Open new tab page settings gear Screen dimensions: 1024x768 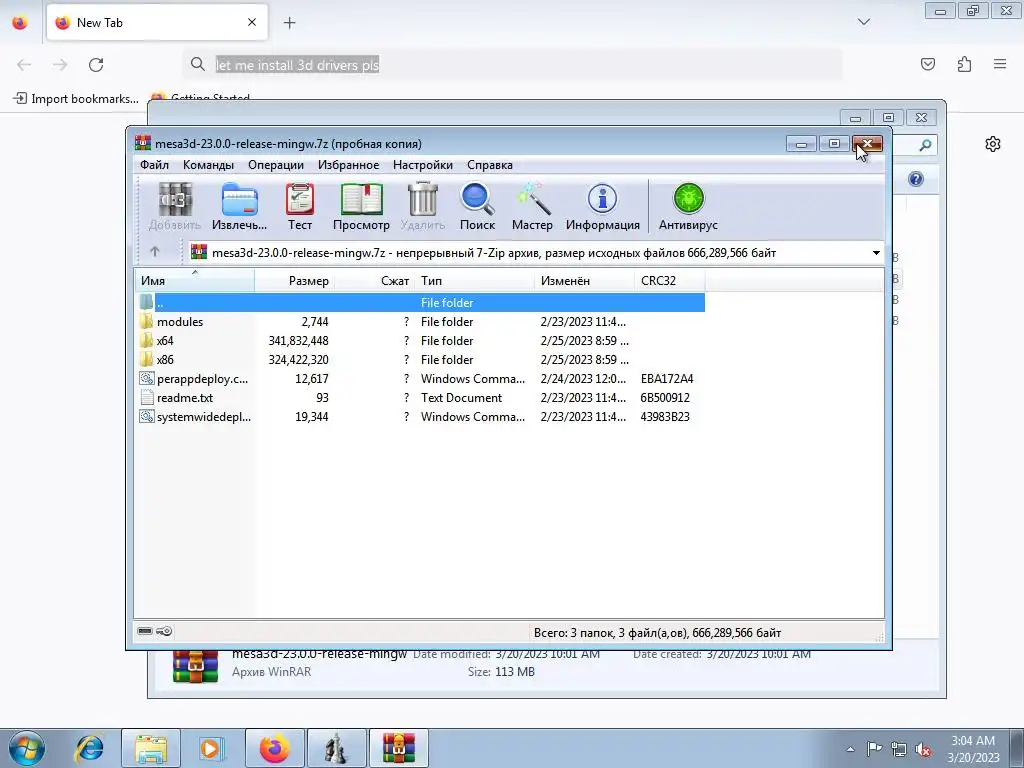pyautogui.click(x=993, y=144)
